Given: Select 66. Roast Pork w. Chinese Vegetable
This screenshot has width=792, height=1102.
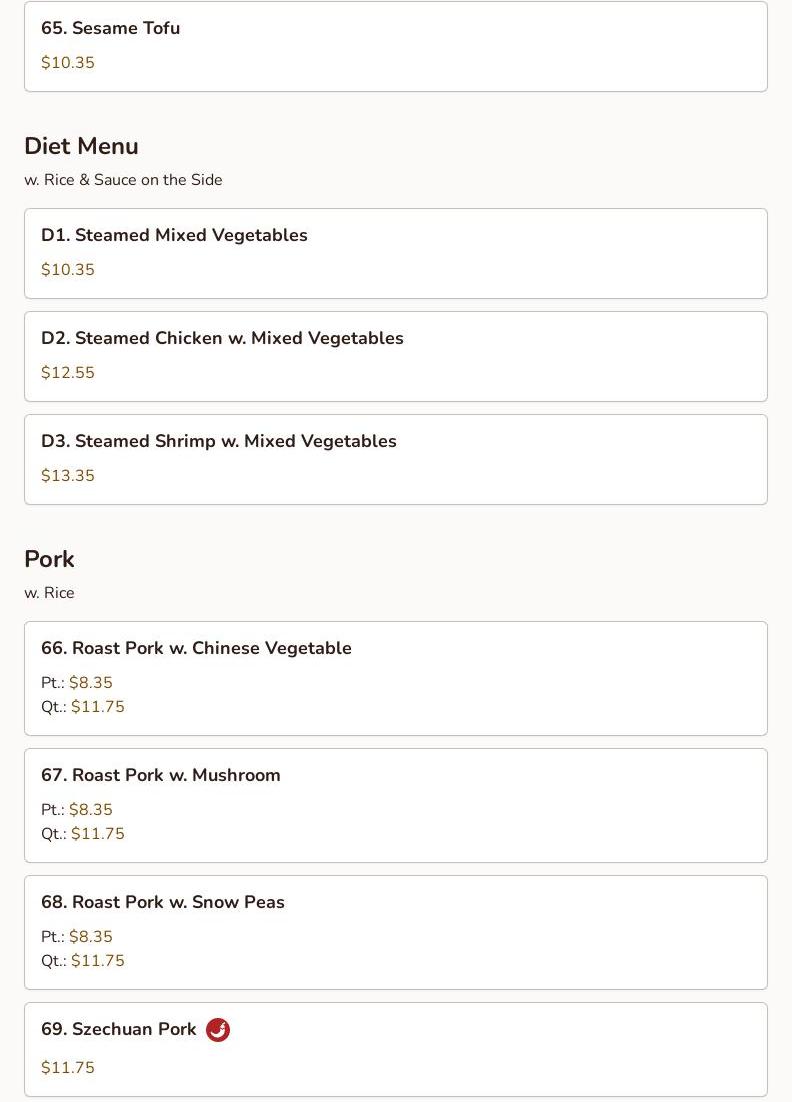Looking at the screenshot, I should 396,678.
